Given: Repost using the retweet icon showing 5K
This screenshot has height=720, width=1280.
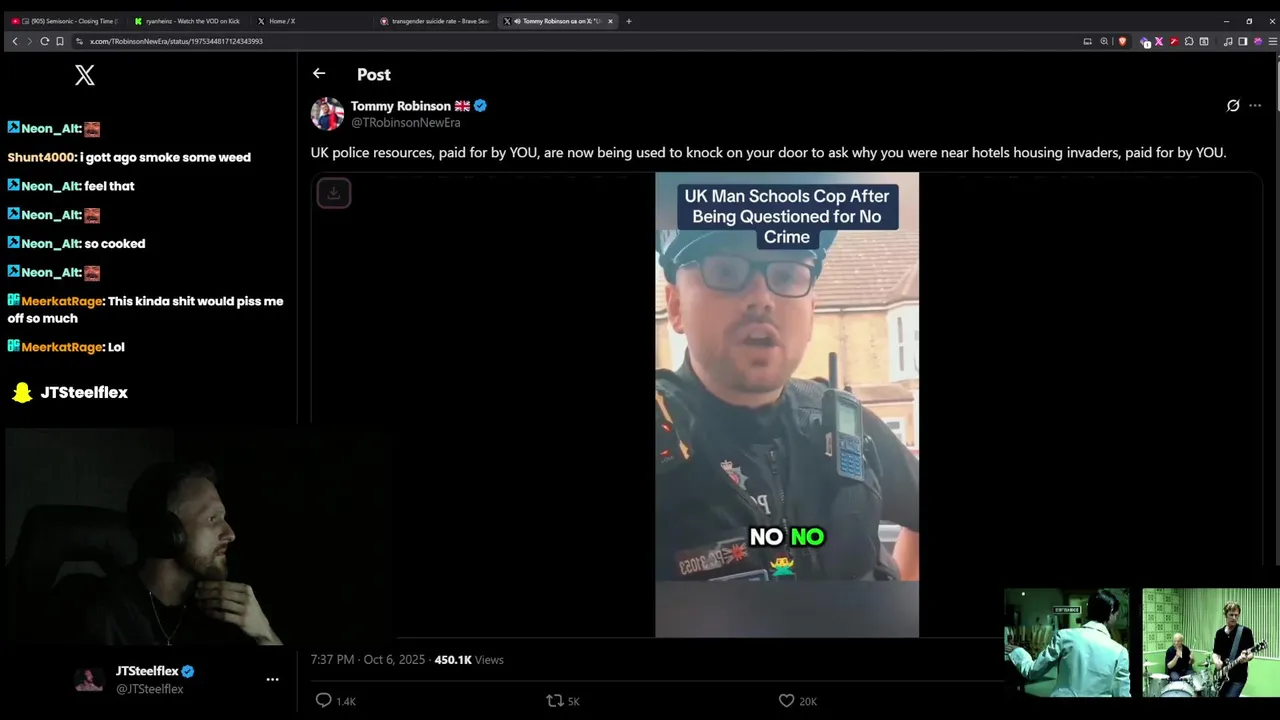Looking at the screenshot, I should (562, 701).
